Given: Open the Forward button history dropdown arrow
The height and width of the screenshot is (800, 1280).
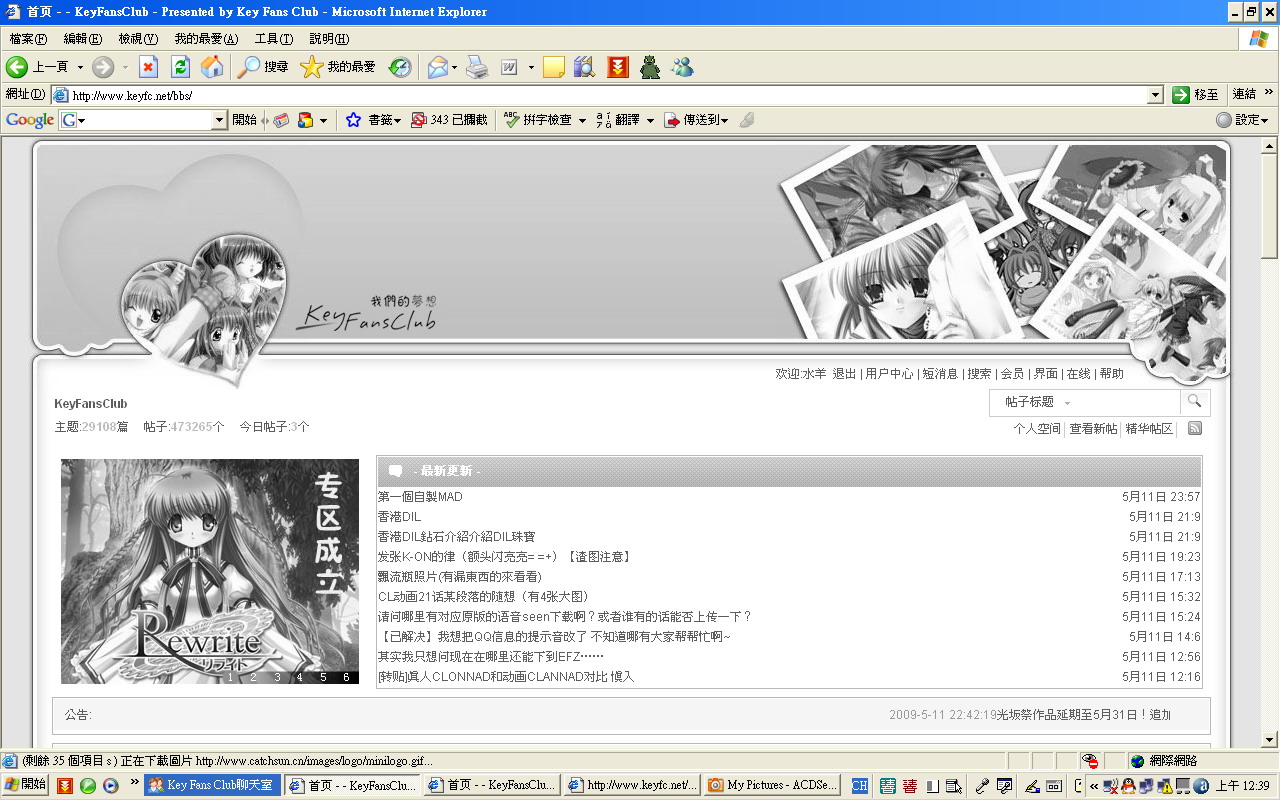Looking at the screenshot, I should click(x=125, y=67).
